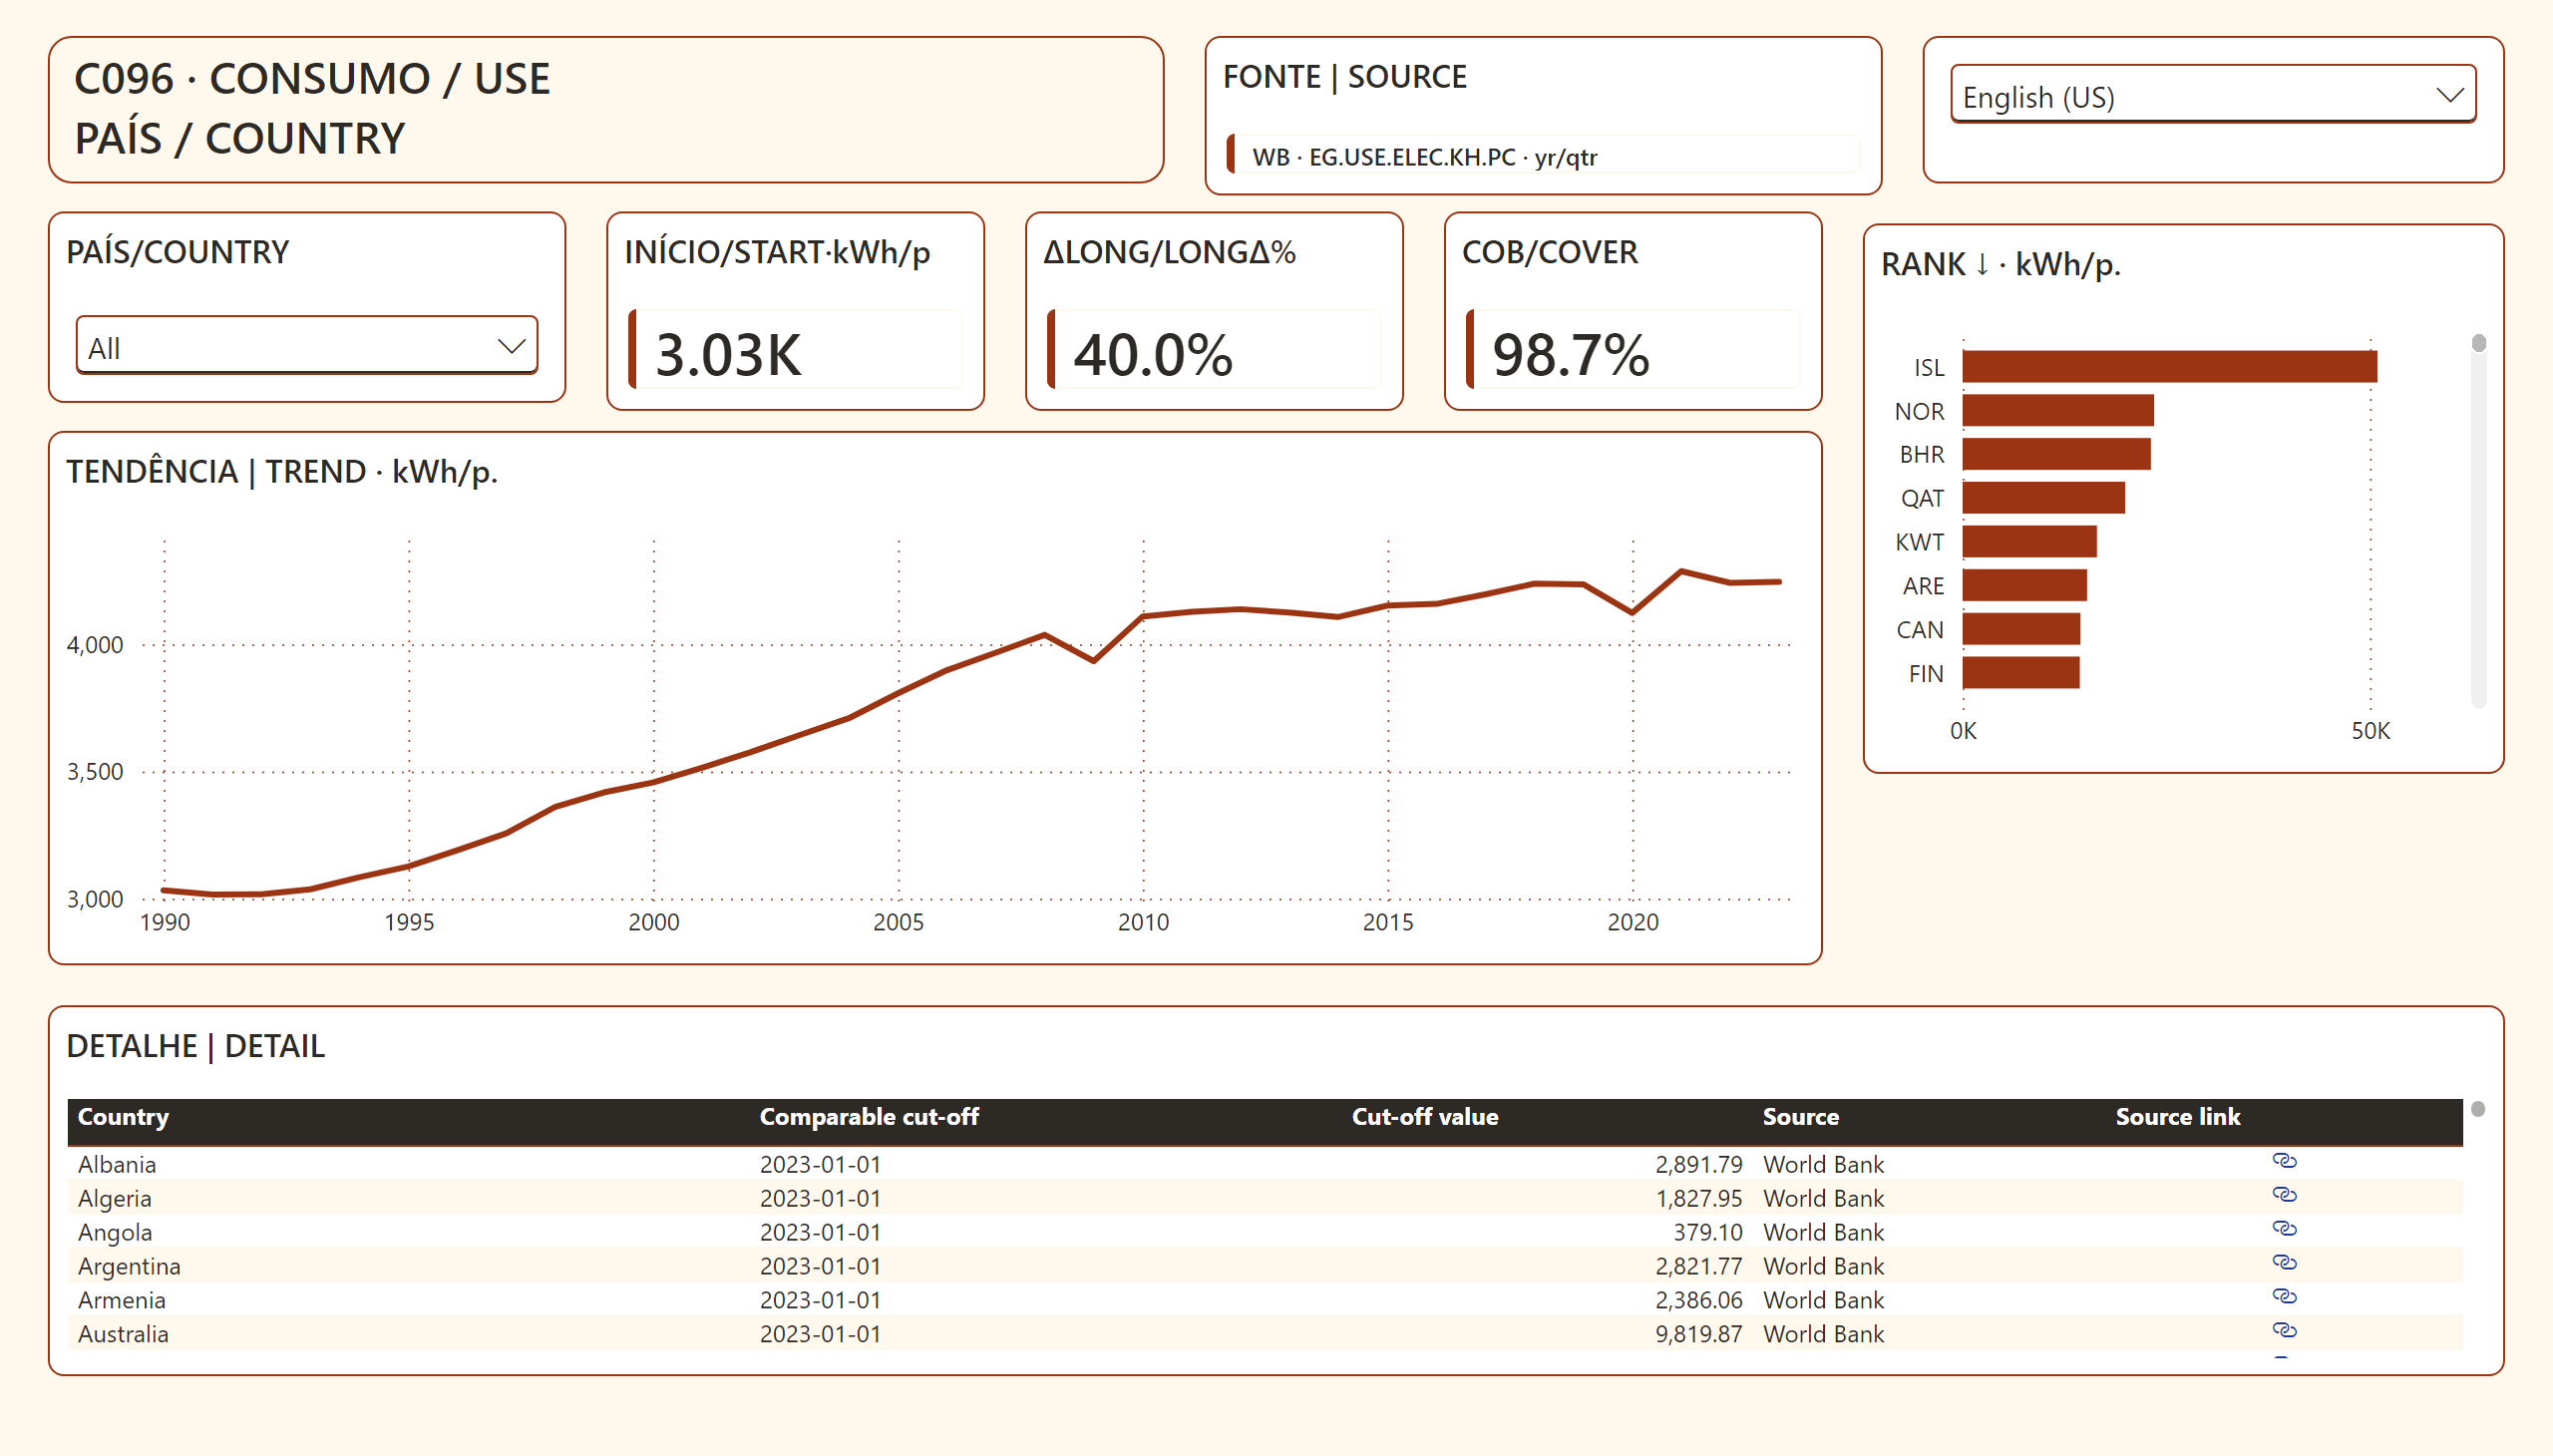The image size is (2553, 1456).
Task: Click the WB · EG.USE.ELEC.KH.PC source text
Action: pos(1424,158)
